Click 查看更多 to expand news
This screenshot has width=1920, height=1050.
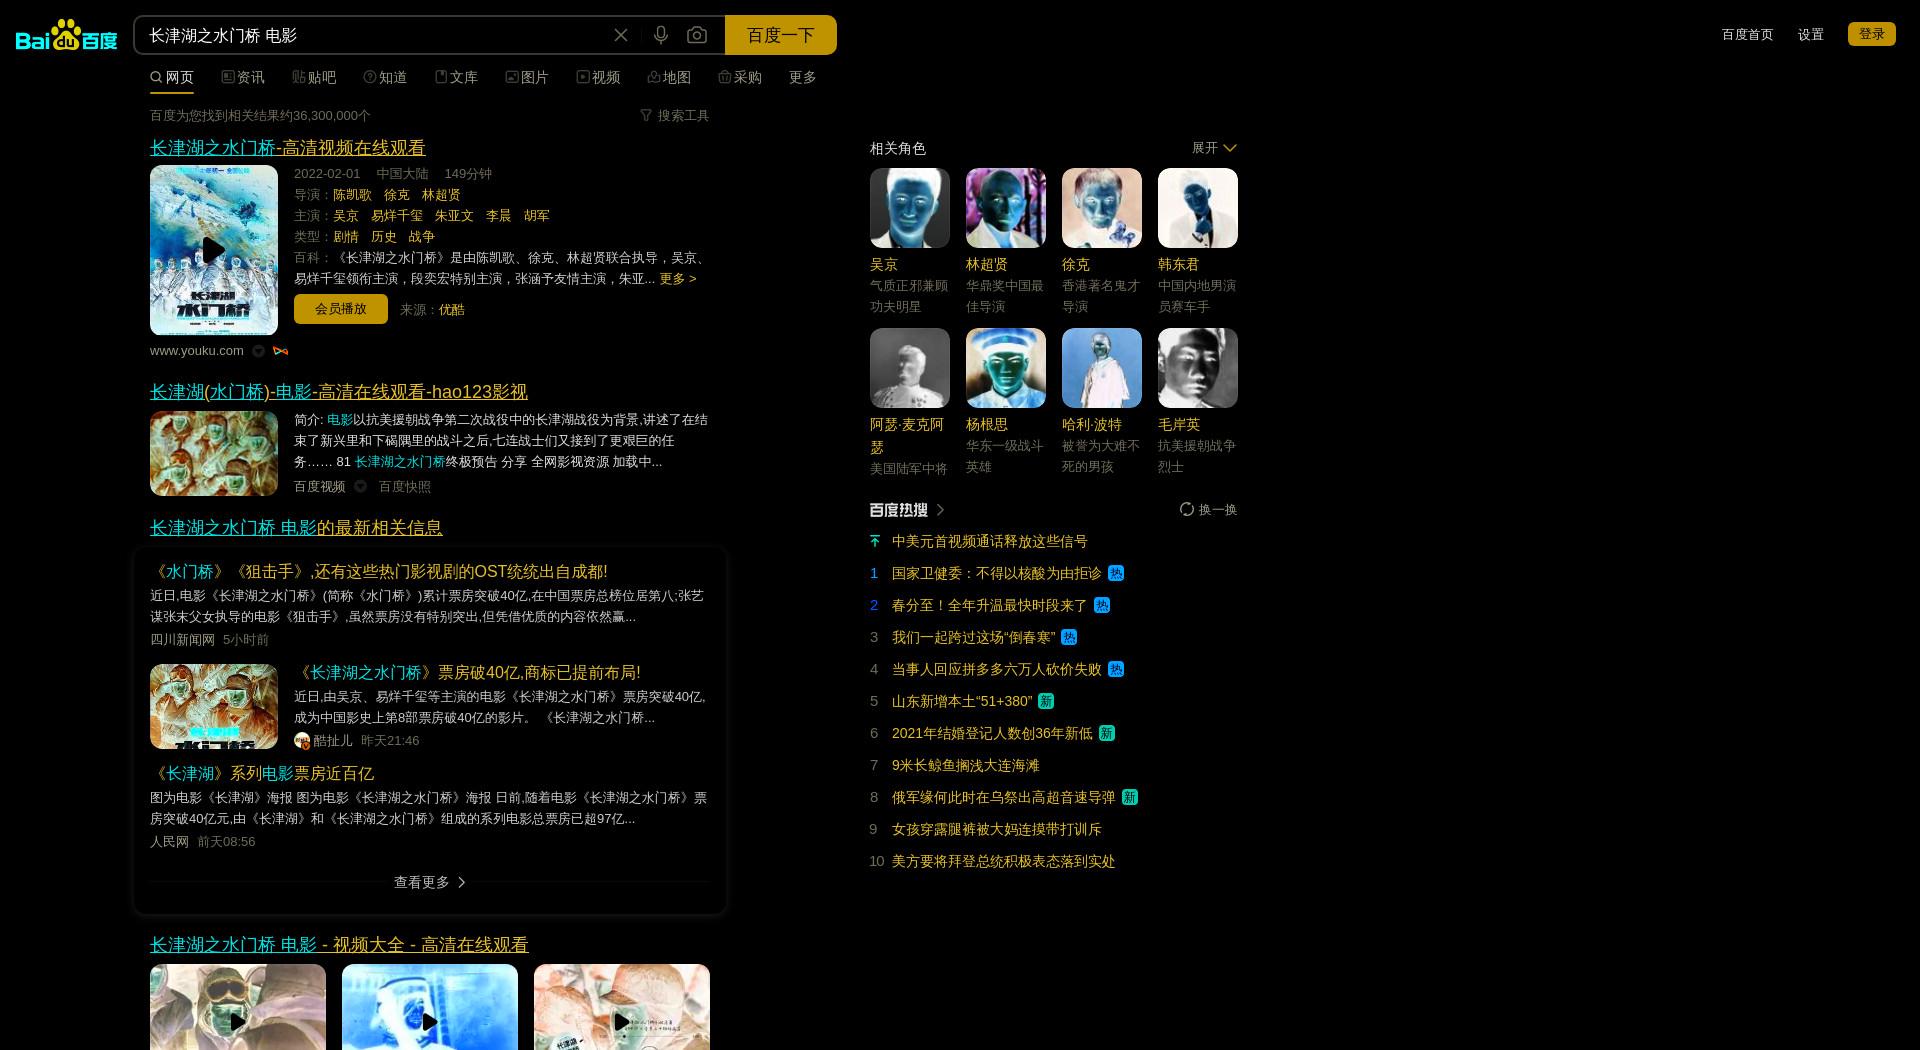coord(430,882)
